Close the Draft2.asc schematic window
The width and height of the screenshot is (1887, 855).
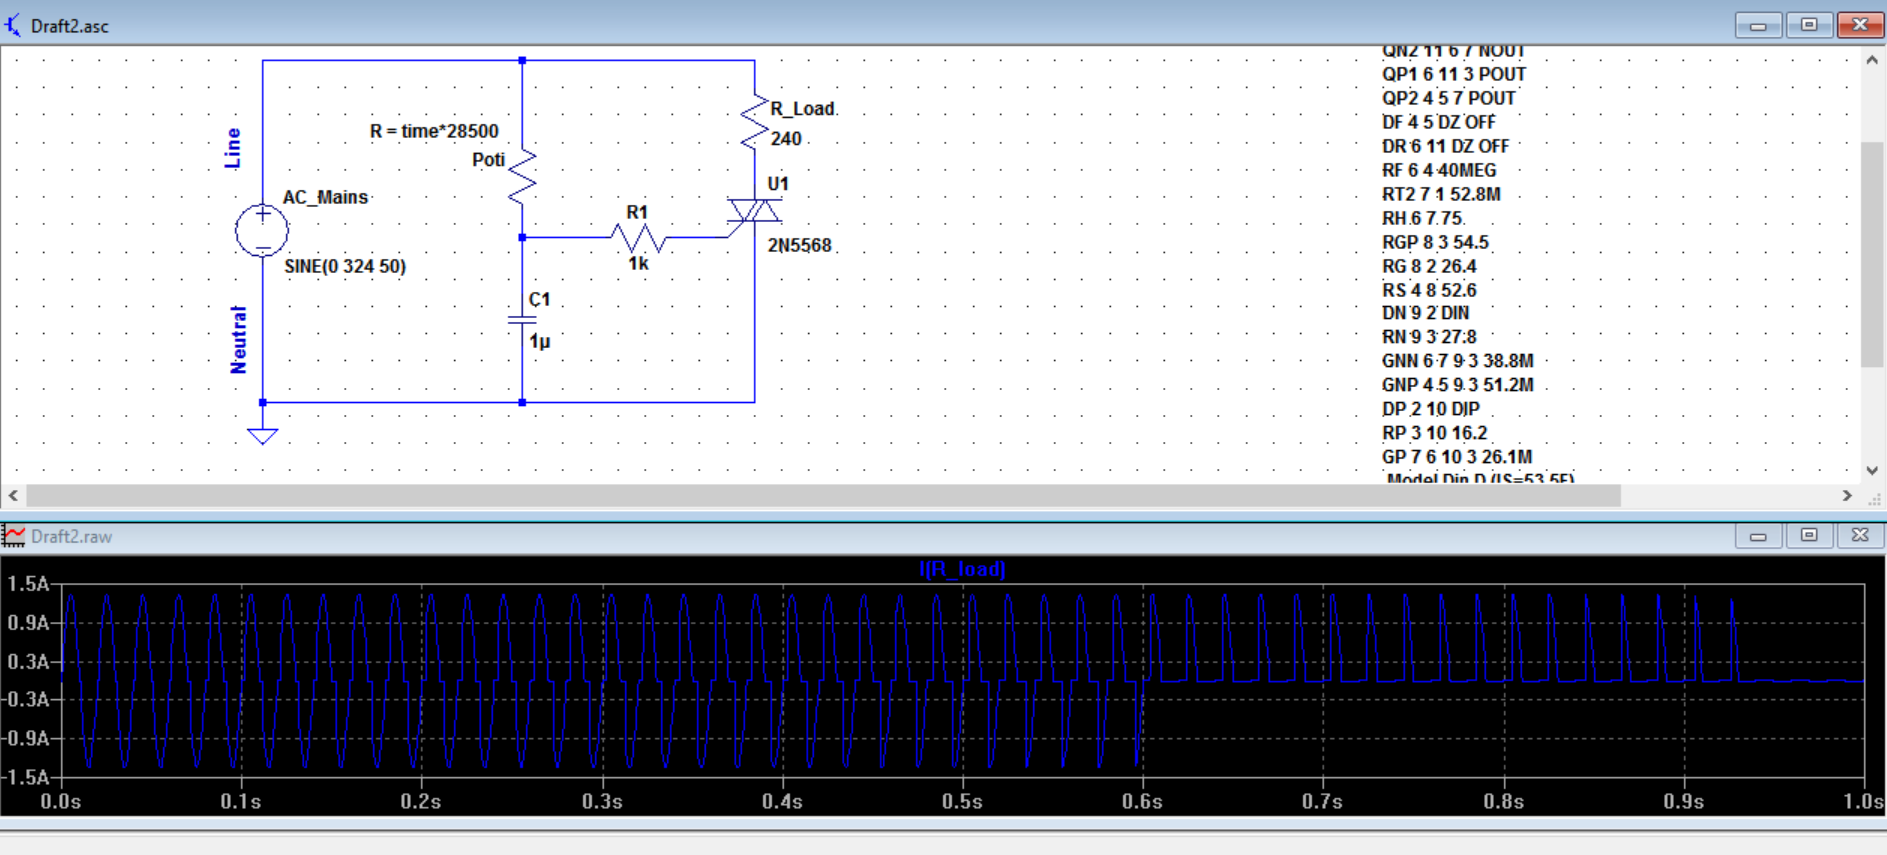1860,25
